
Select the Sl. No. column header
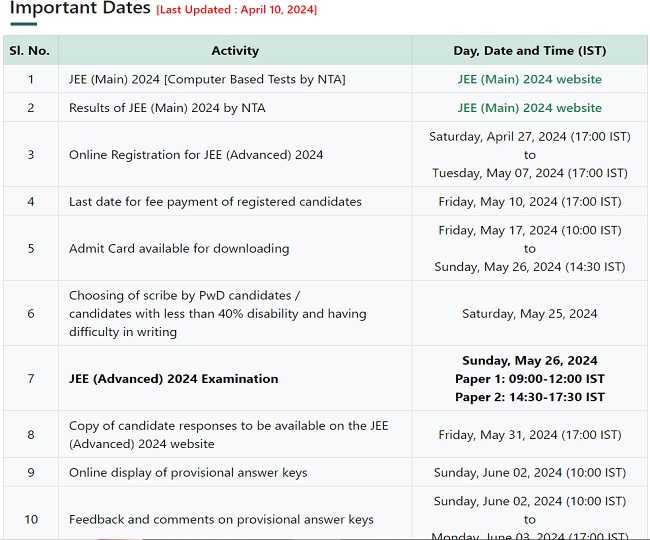[30, 50]
